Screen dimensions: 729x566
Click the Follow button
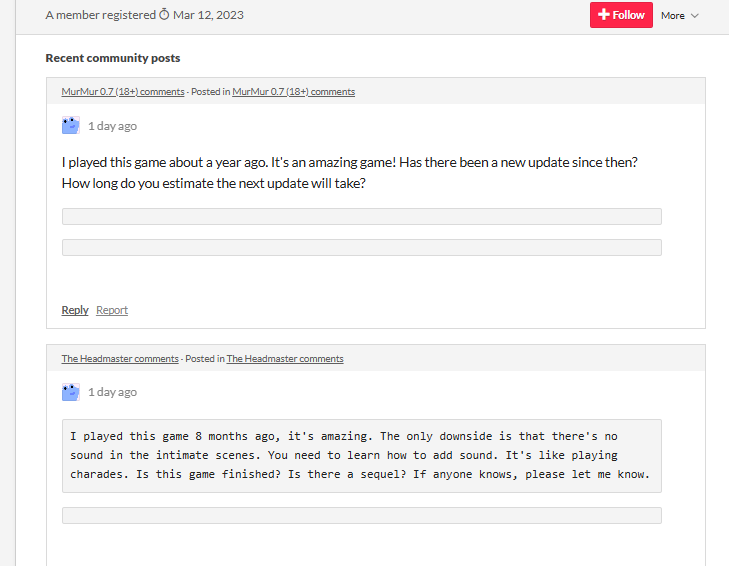(621, 15)
